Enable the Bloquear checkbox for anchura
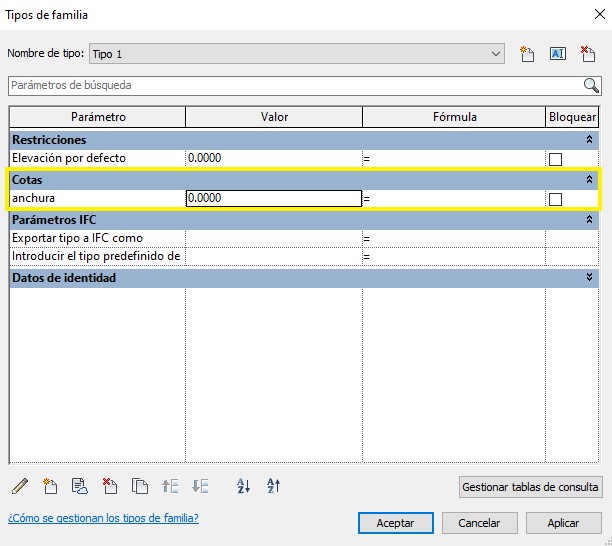 click(556, 199)
